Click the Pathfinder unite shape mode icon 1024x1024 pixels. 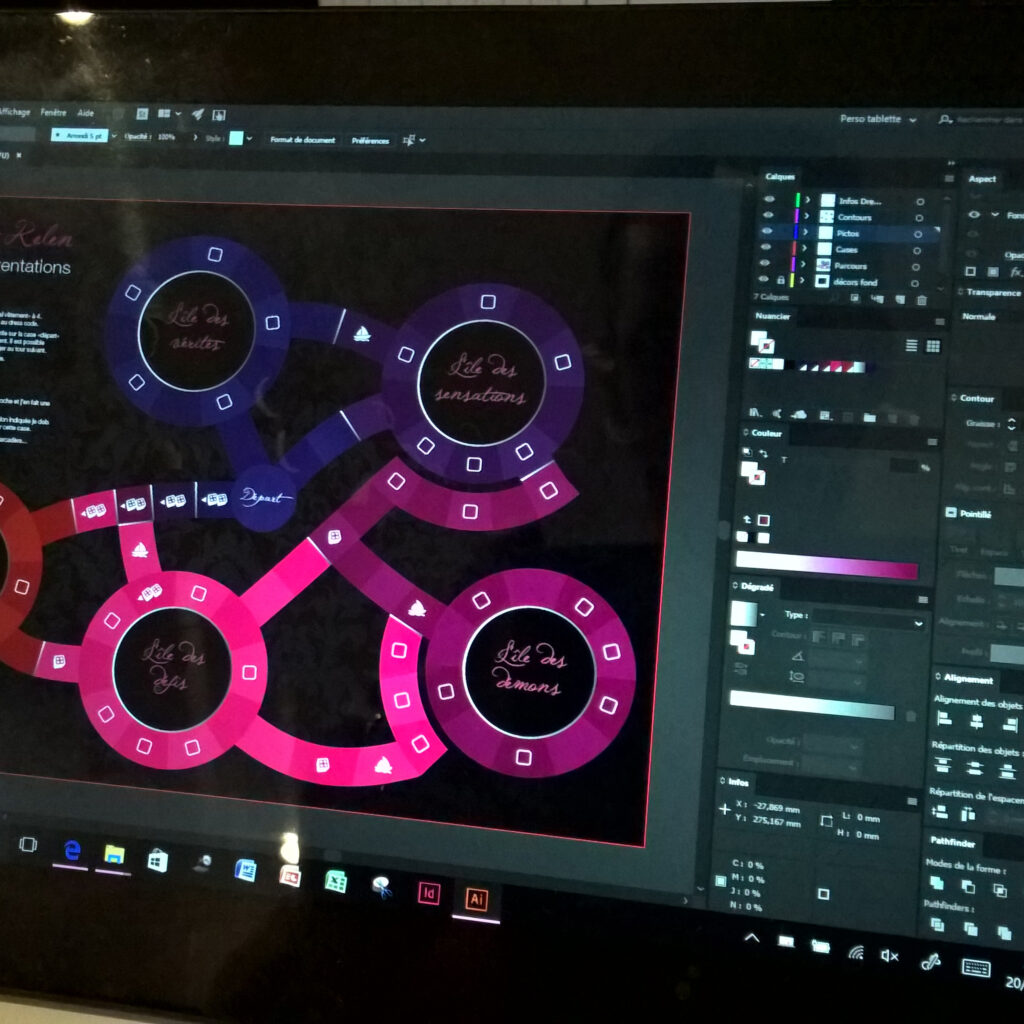pyautogui.click(x=936, y=884)
